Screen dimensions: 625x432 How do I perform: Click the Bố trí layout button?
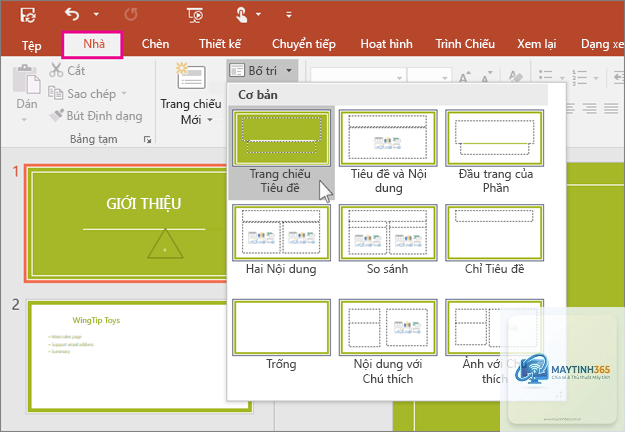pyautogui.click(x=261, y=71)
